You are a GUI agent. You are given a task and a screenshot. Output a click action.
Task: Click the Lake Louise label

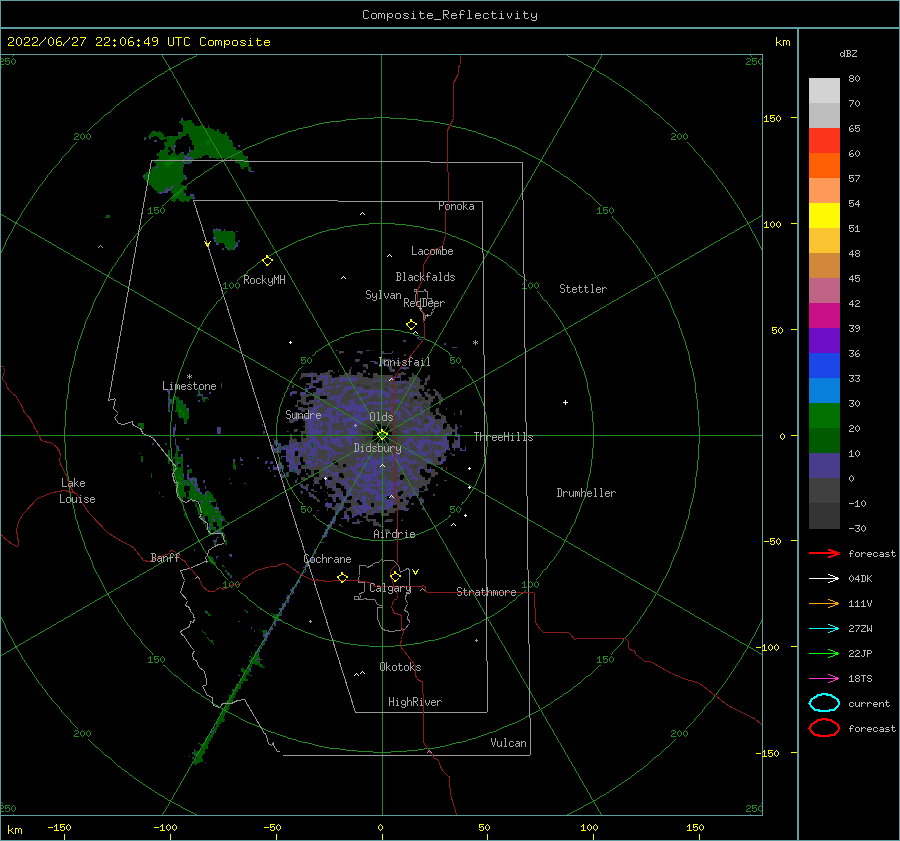point(77,491)
